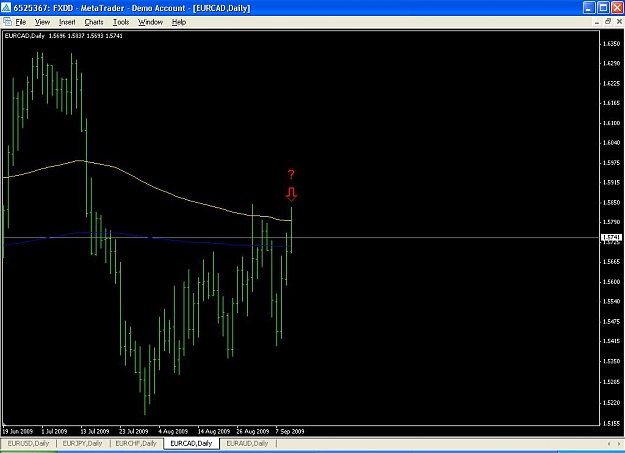Maximize the MetaTrader main window
The width and height of the screenshot is (625, 453).
click(603, 8)
